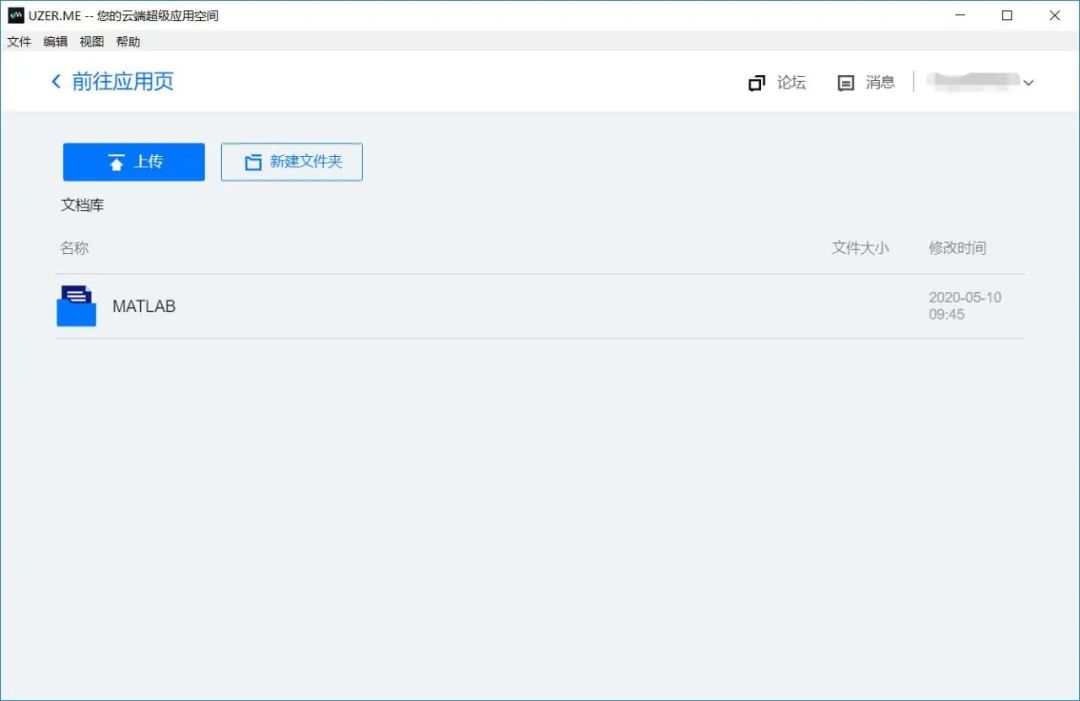The image size is (1080, 701).
Task: Click the MATLAB folder icon
Action: (x=76, y=306)
